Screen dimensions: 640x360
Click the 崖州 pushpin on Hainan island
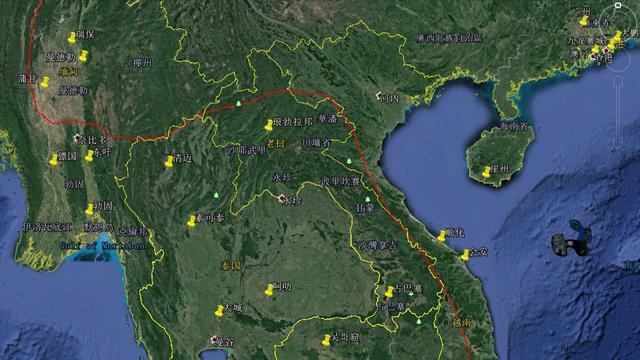pyautogui.click(x=486, y=172)
